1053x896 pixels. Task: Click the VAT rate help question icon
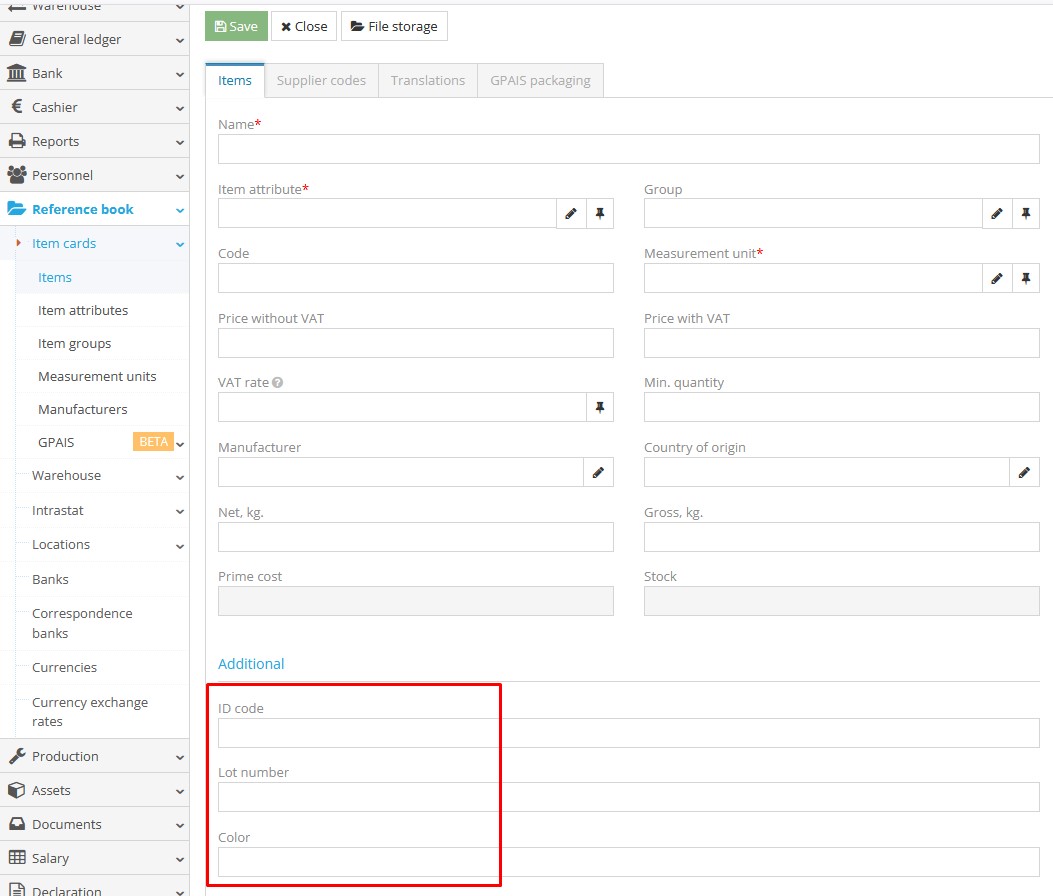click(277, 383)
